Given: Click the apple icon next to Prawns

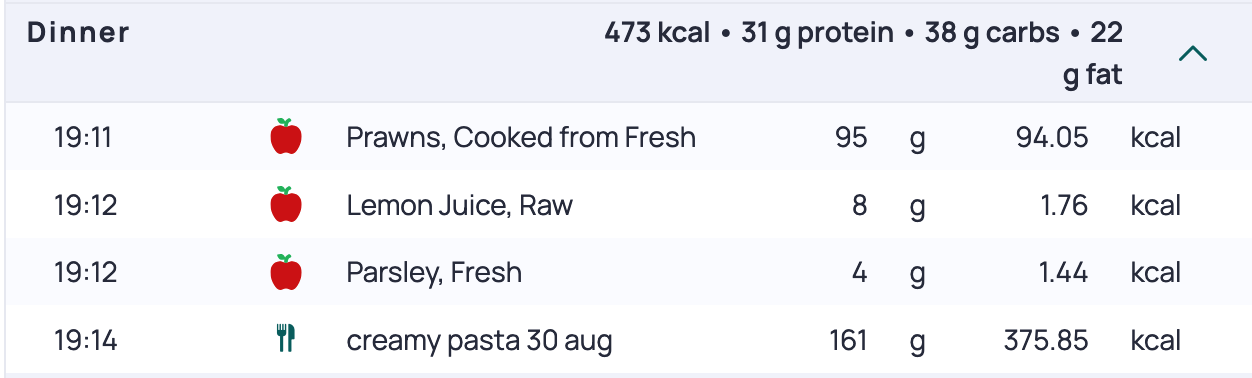Looking at the screenshot, I should point(286,136).
